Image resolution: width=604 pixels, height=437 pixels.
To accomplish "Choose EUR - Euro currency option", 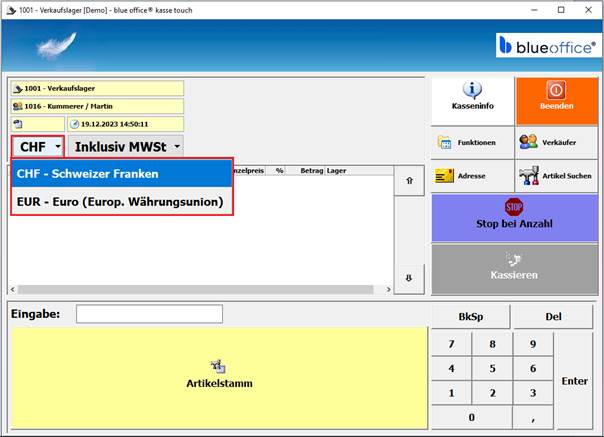I will pos(122,202).
